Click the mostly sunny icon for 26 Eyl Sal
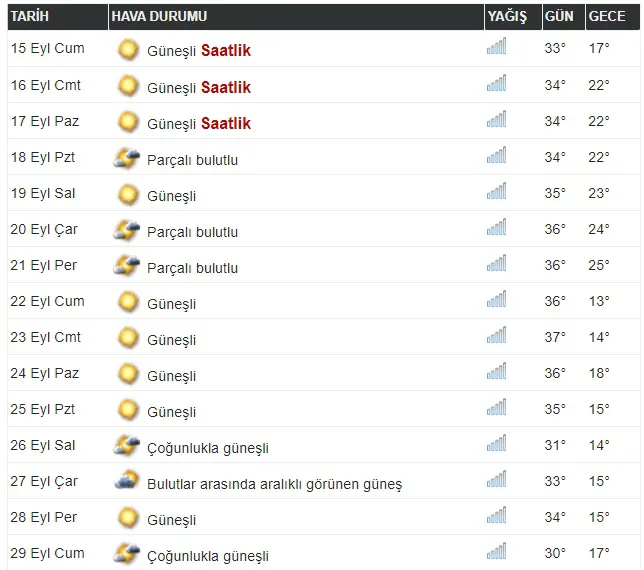Image resolution: width=644 pixels, height=570 pixels. (127, 446)
